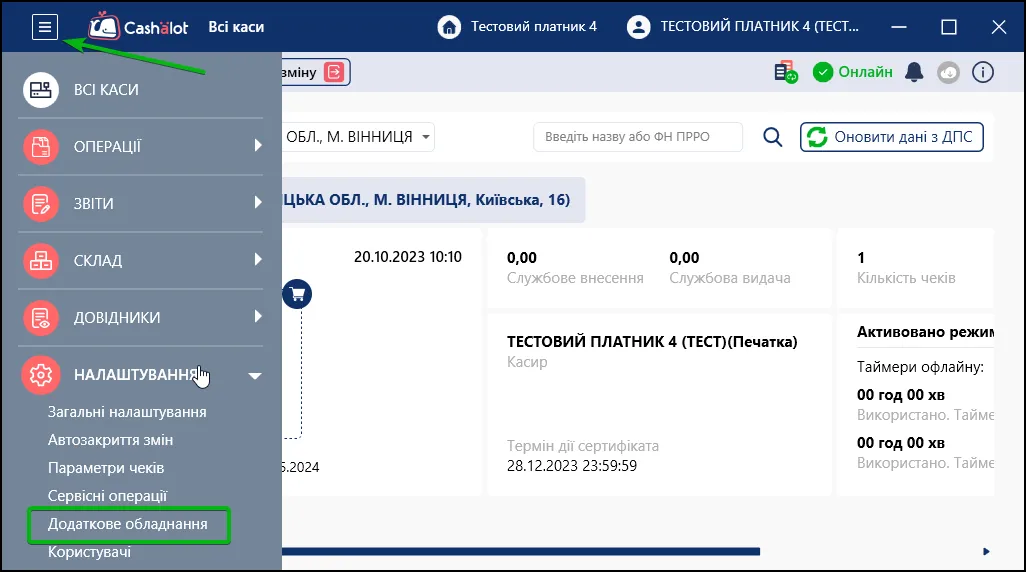The image size is (1026, 572).
Task: Toggle the hamburger menu button
Action: pyautogui.click(x=44, y=27)
